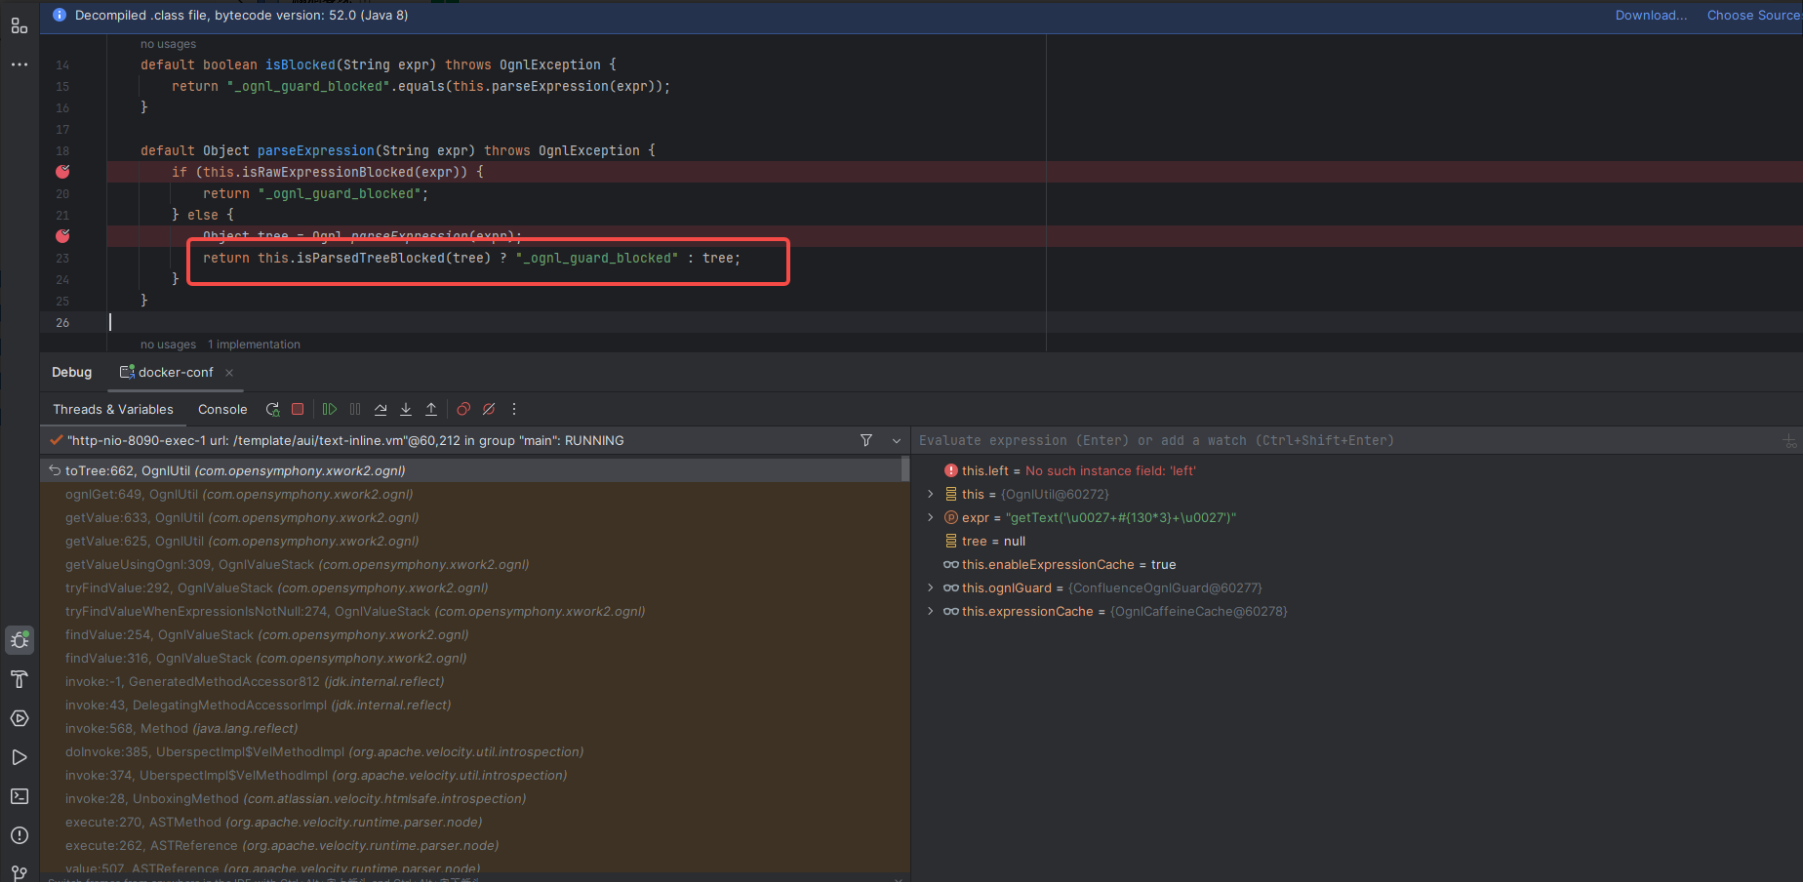
Task: Close the docker-conf tab
Action: pos(229,373)
